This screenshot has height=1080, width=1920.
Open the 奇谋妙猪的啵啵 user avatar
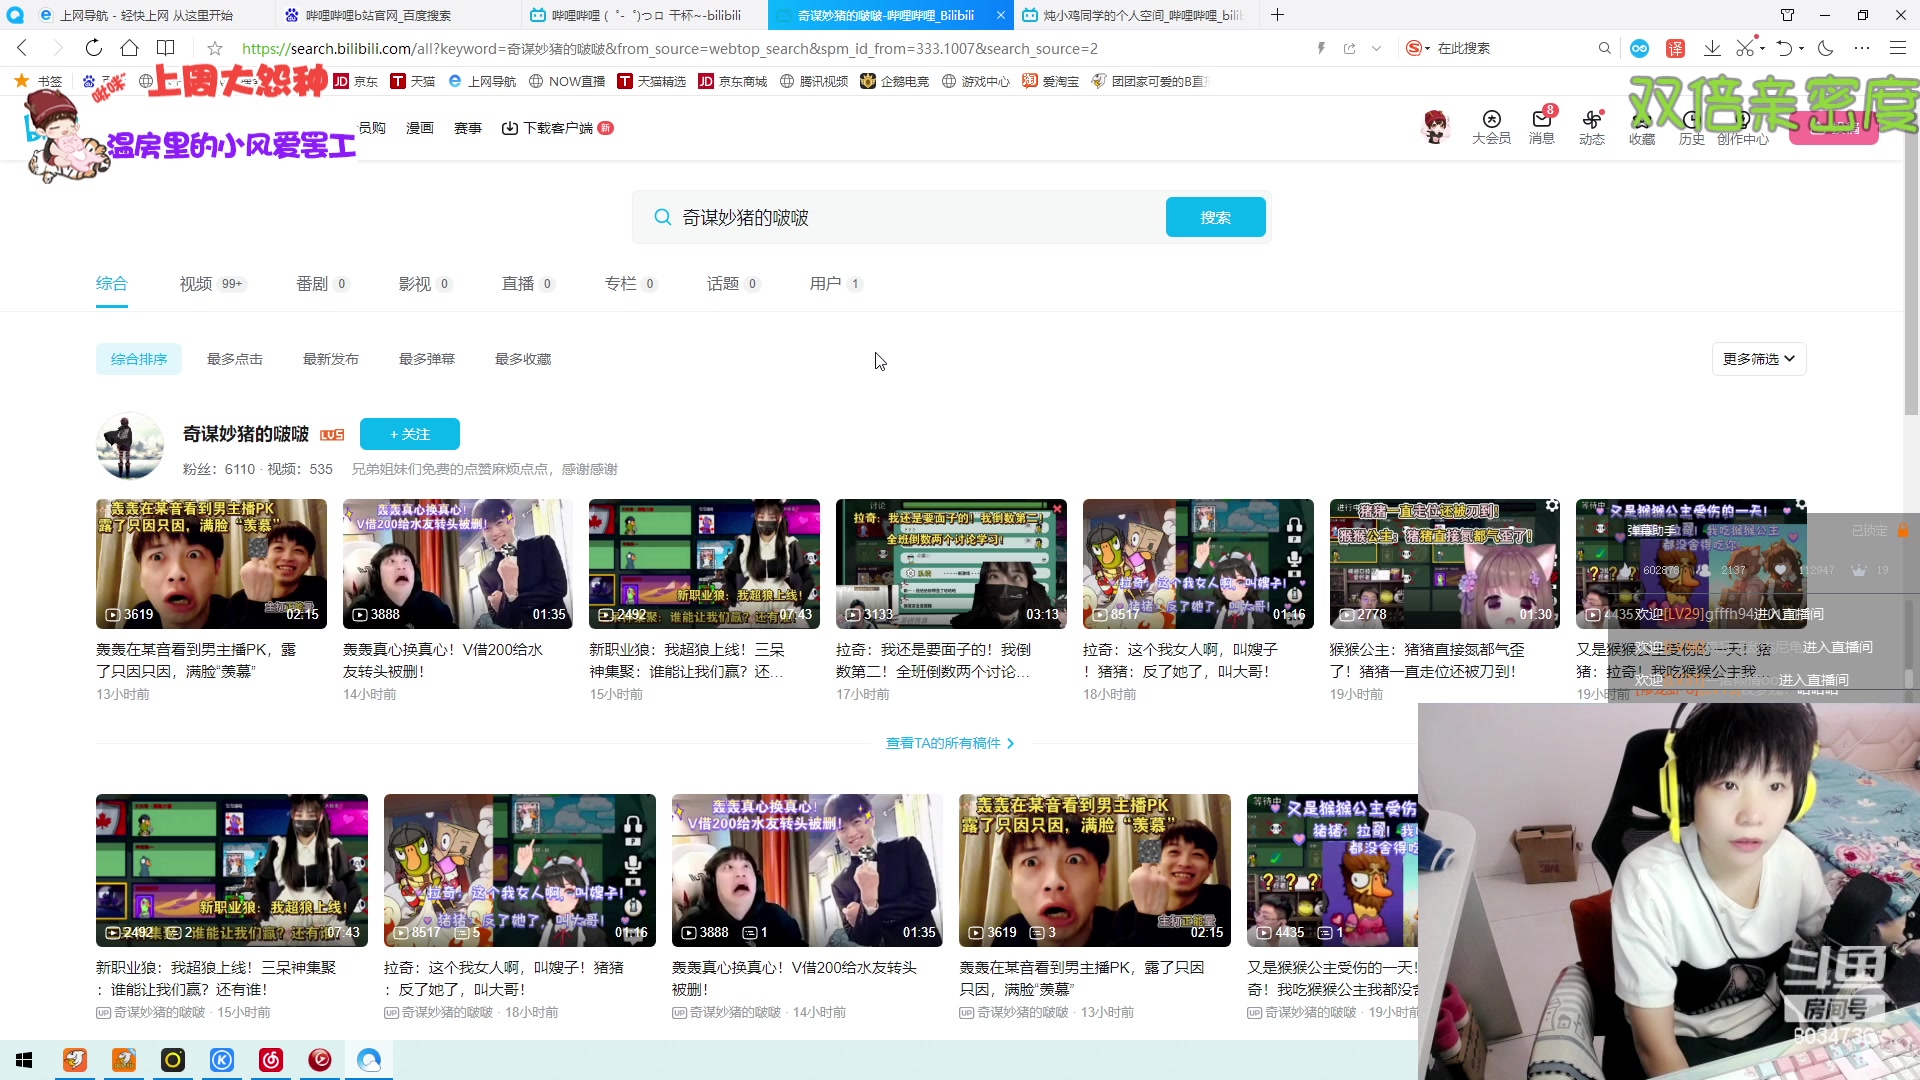click(130, 446)
